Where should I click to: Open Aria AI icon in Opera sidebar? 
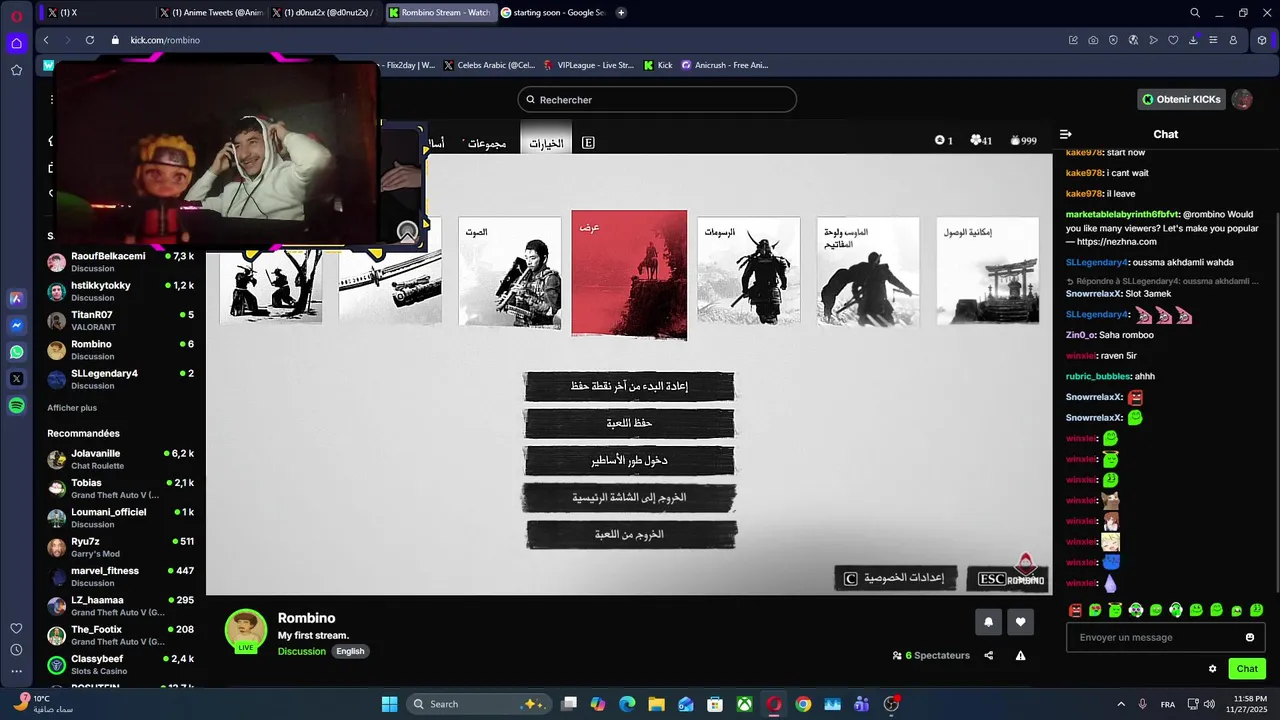pyautogui.click(x=16, y=298)
